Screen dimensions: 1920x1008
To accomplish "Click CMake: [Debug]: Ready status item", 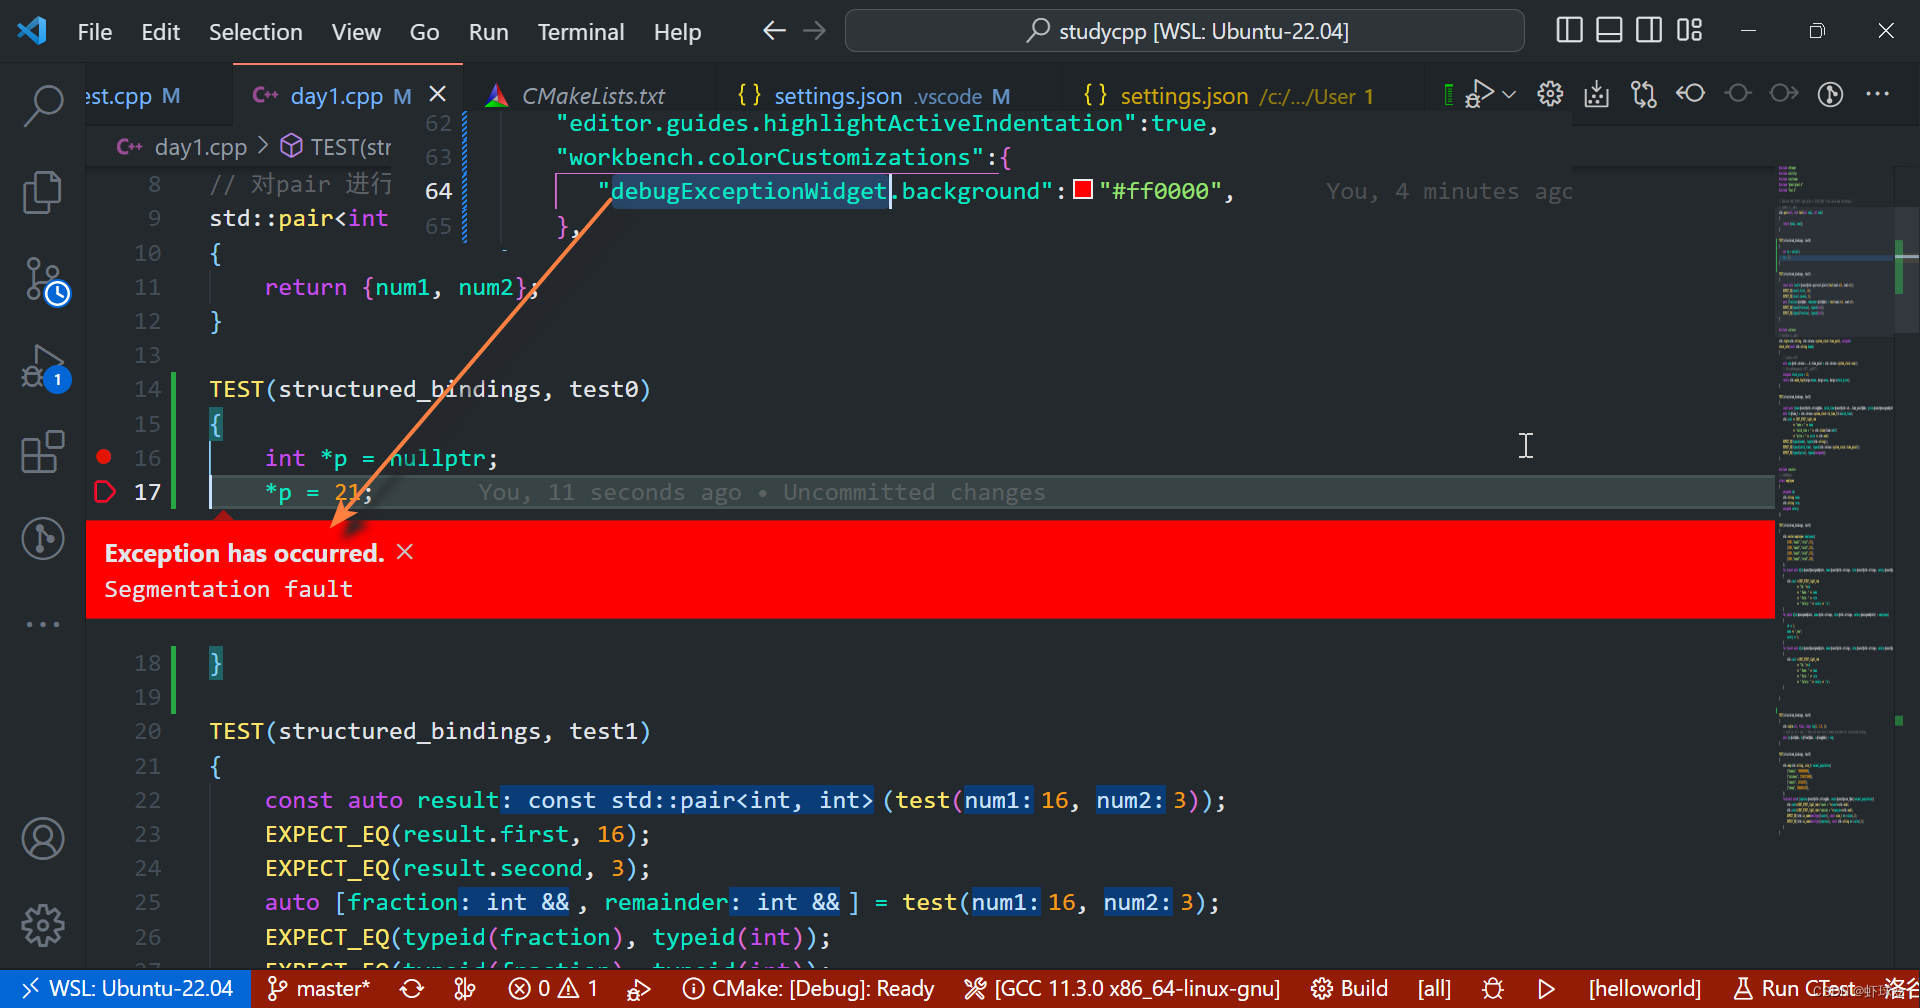I will click(808, 989).
